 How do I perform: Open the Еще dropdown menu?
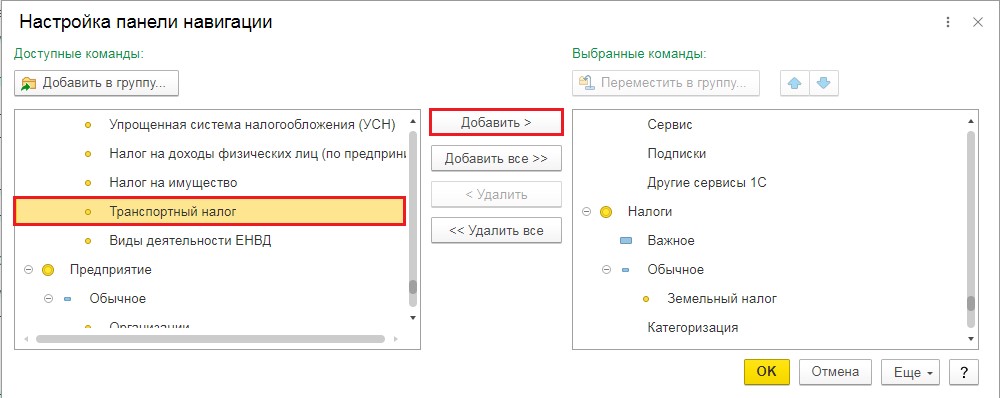[x=911, y=372]
